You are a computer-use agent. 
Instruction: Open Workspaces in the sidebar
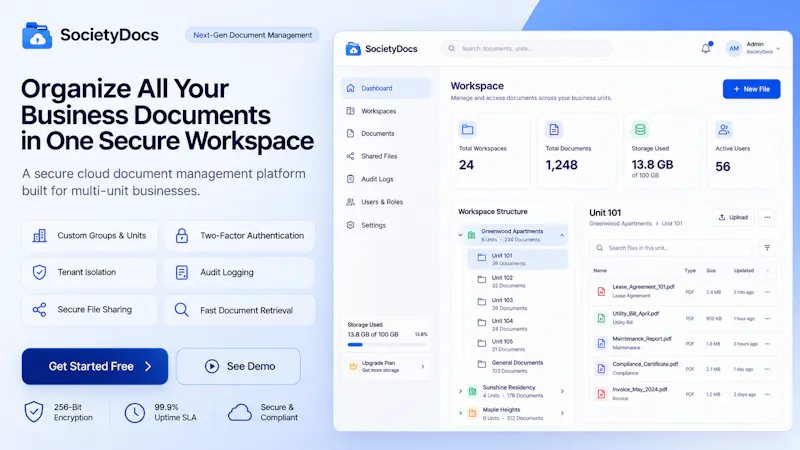coord(386,111)
